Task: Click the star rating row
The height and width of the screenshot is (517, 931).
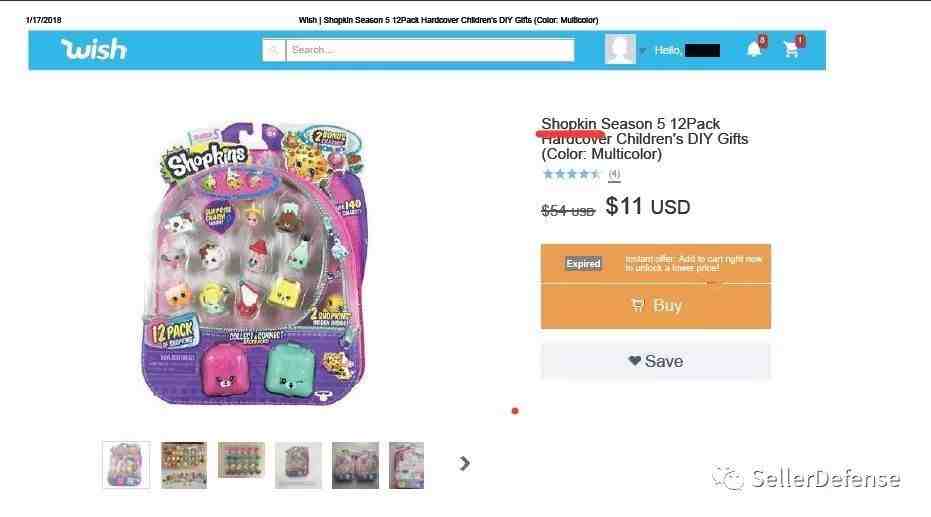Action: pos(572,174)
